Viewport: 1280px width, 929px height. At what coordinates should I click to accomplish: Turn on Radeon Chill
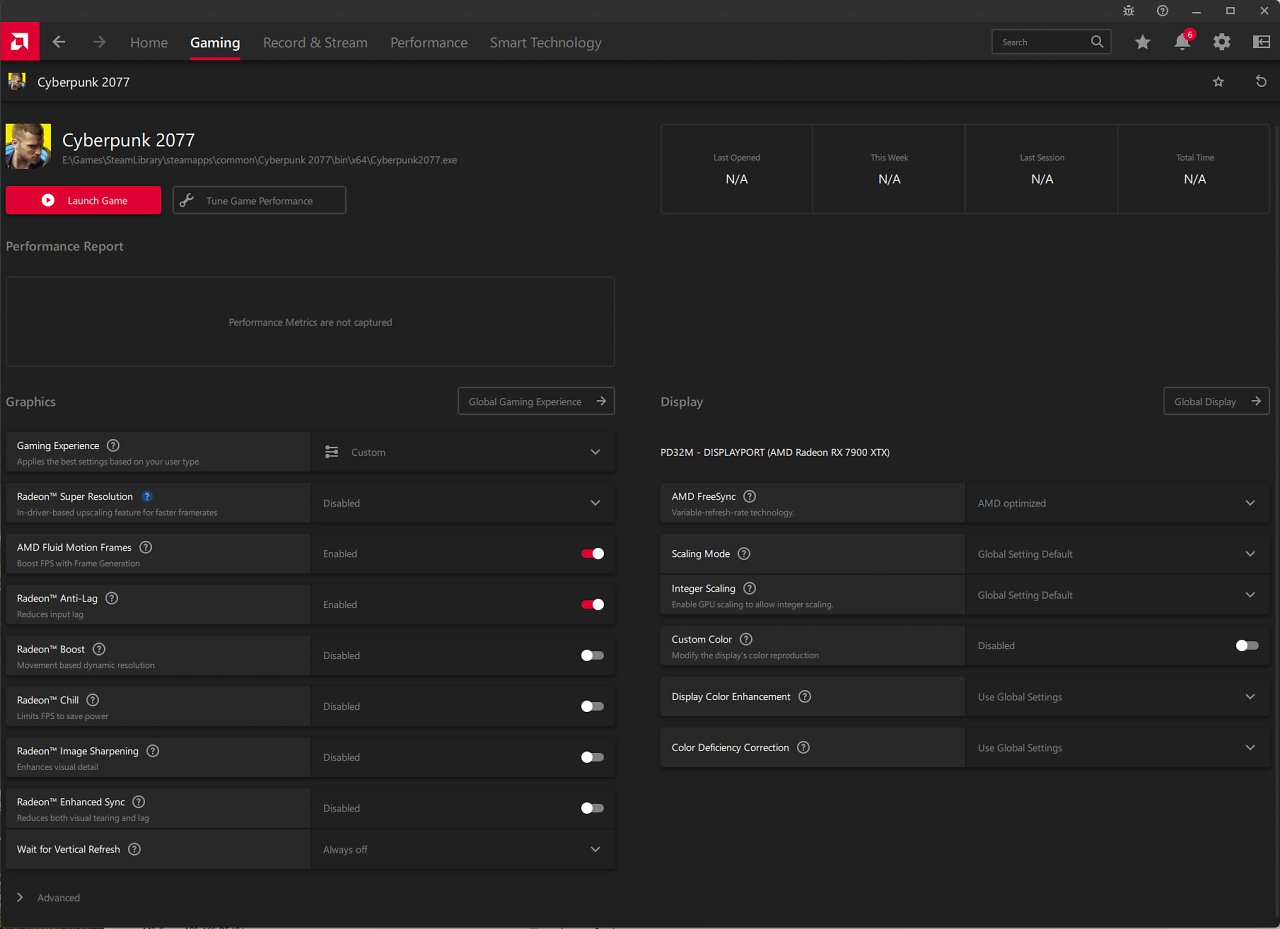(593, 707)
